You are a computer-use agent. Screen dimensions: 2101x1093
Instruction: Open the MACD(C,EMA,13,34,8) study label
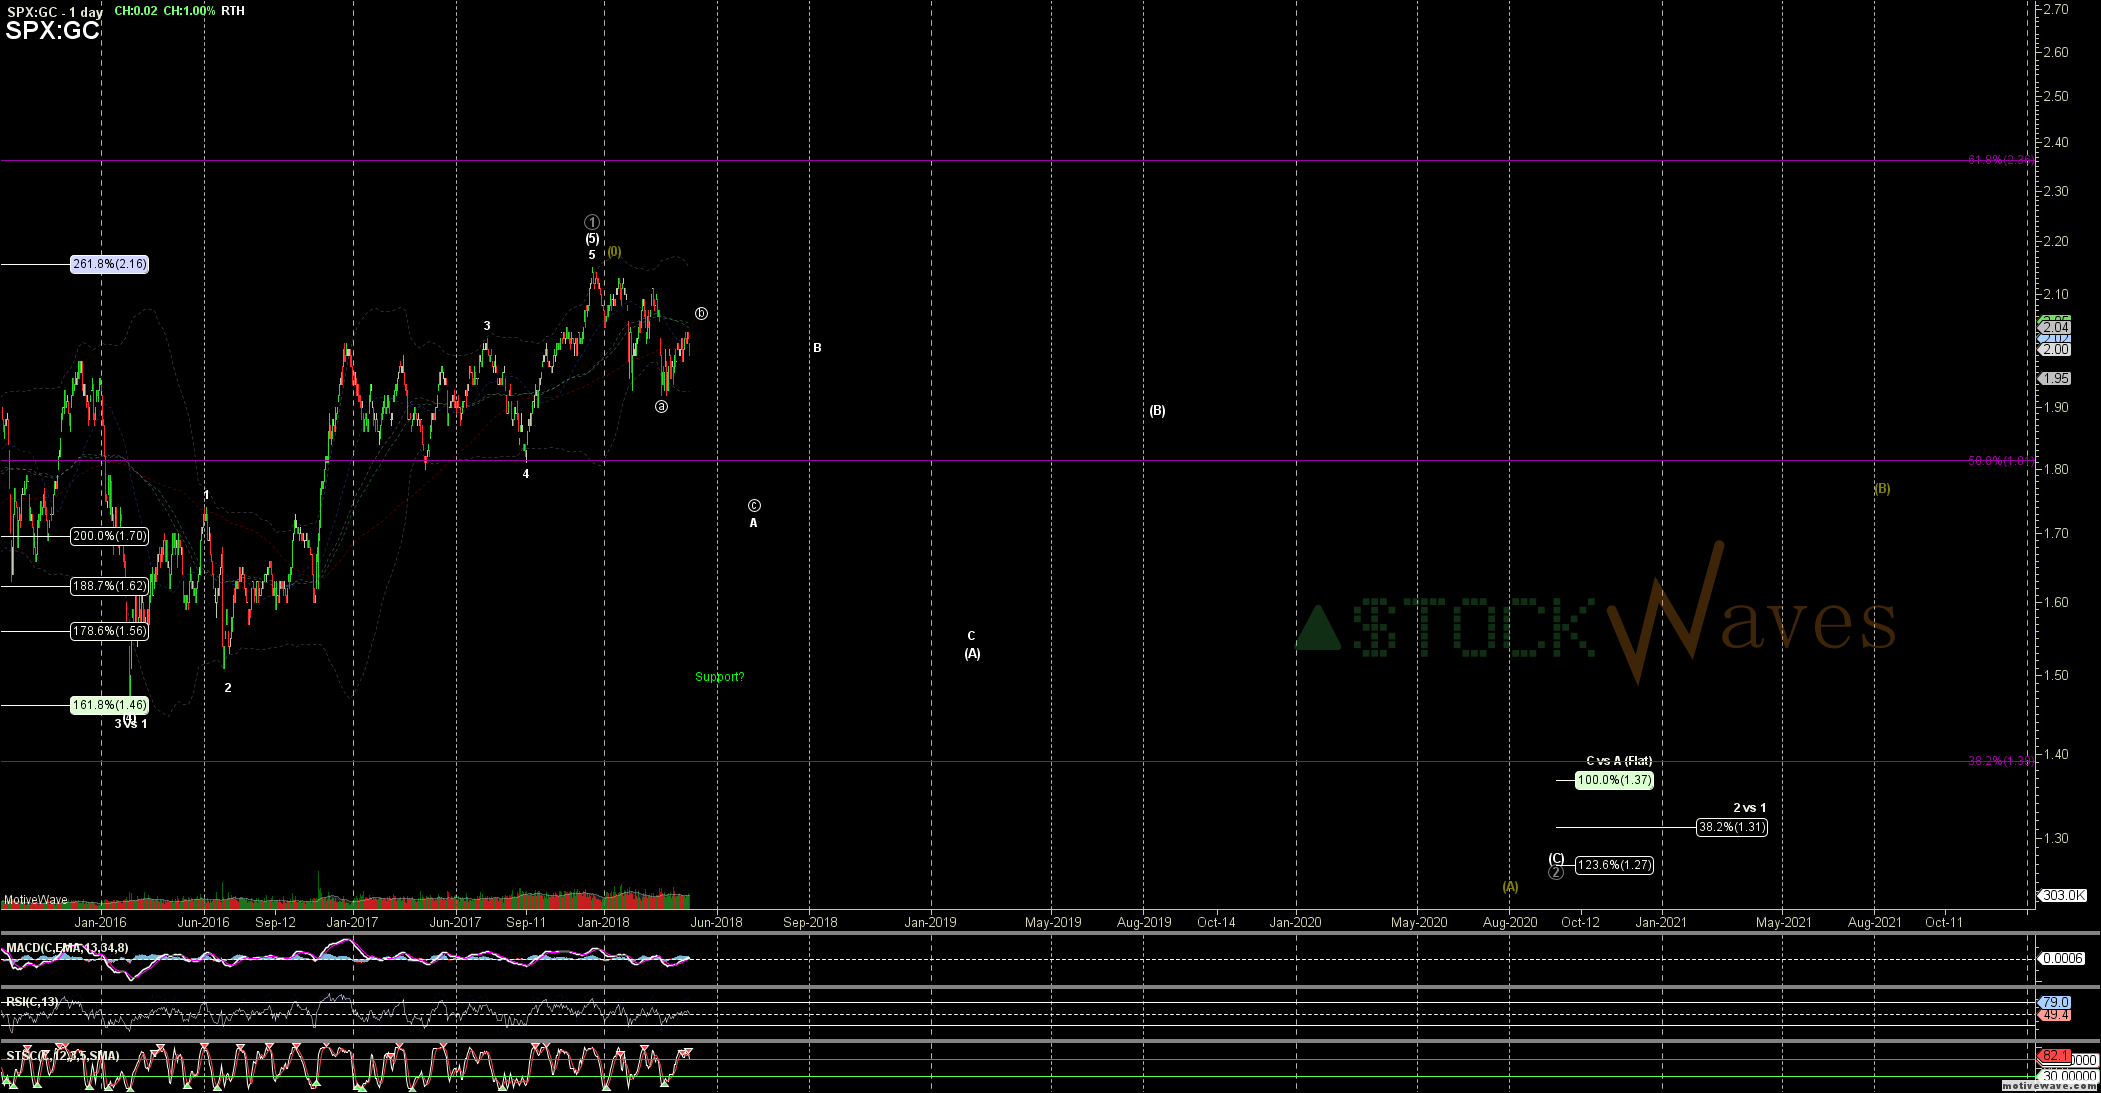[x=67, y=948]
